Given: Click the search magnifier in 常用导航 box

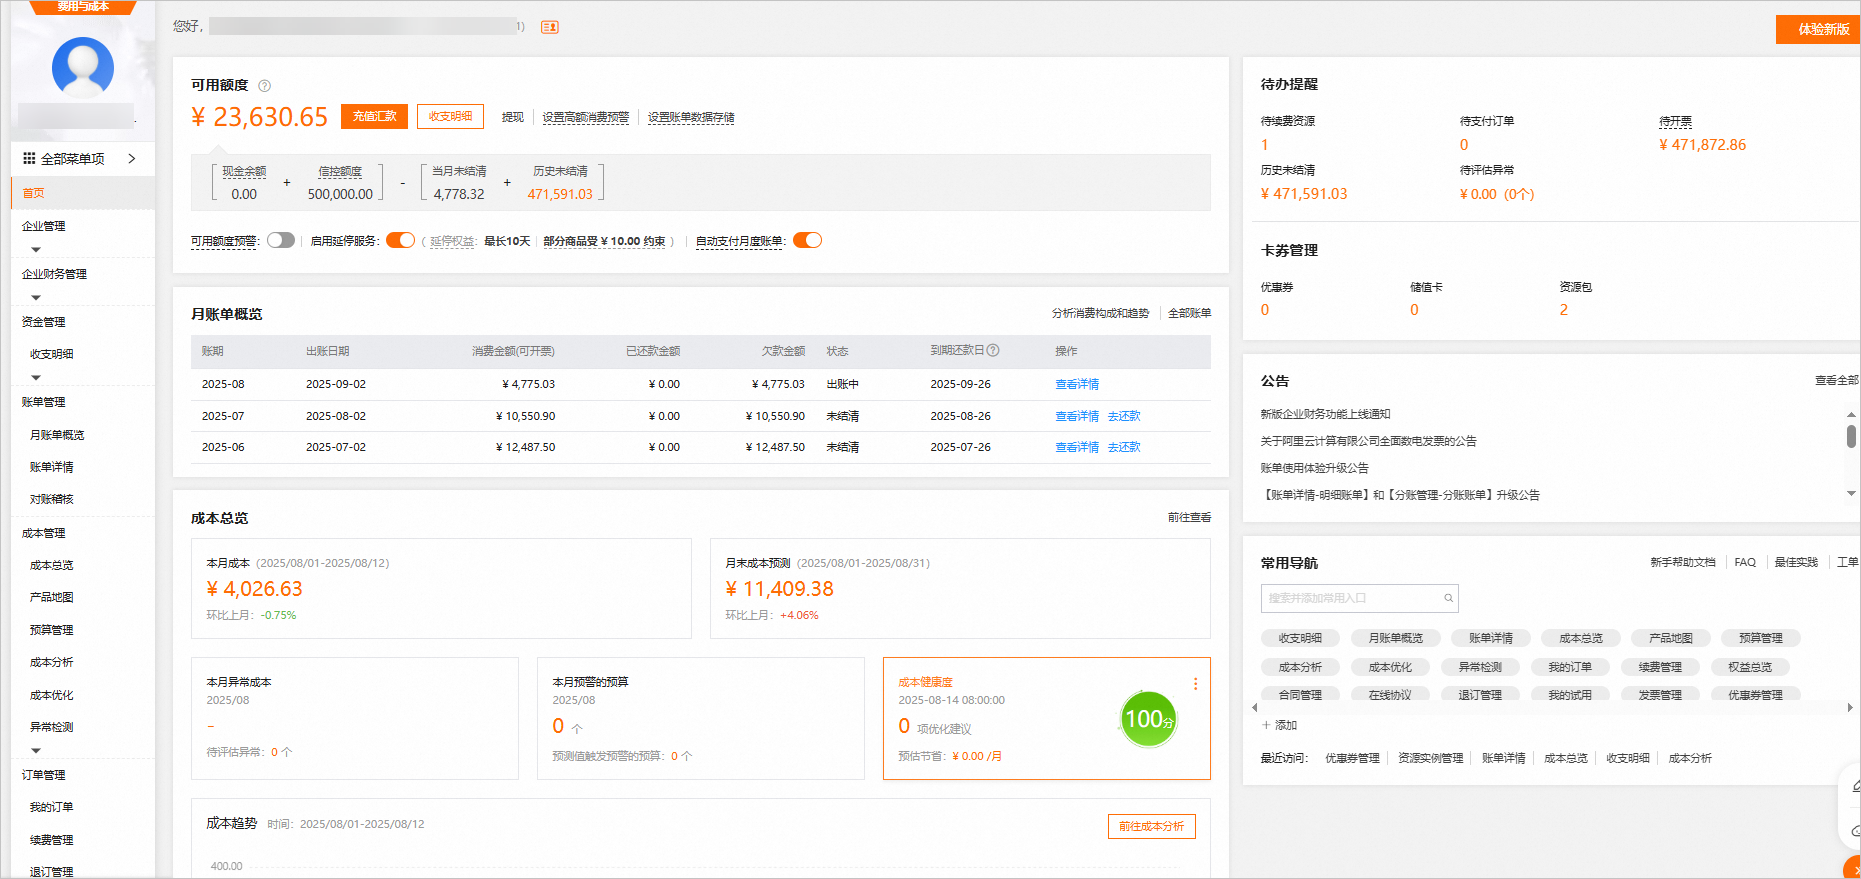Looking at the screenshot, I should (x=1448, y=598).
